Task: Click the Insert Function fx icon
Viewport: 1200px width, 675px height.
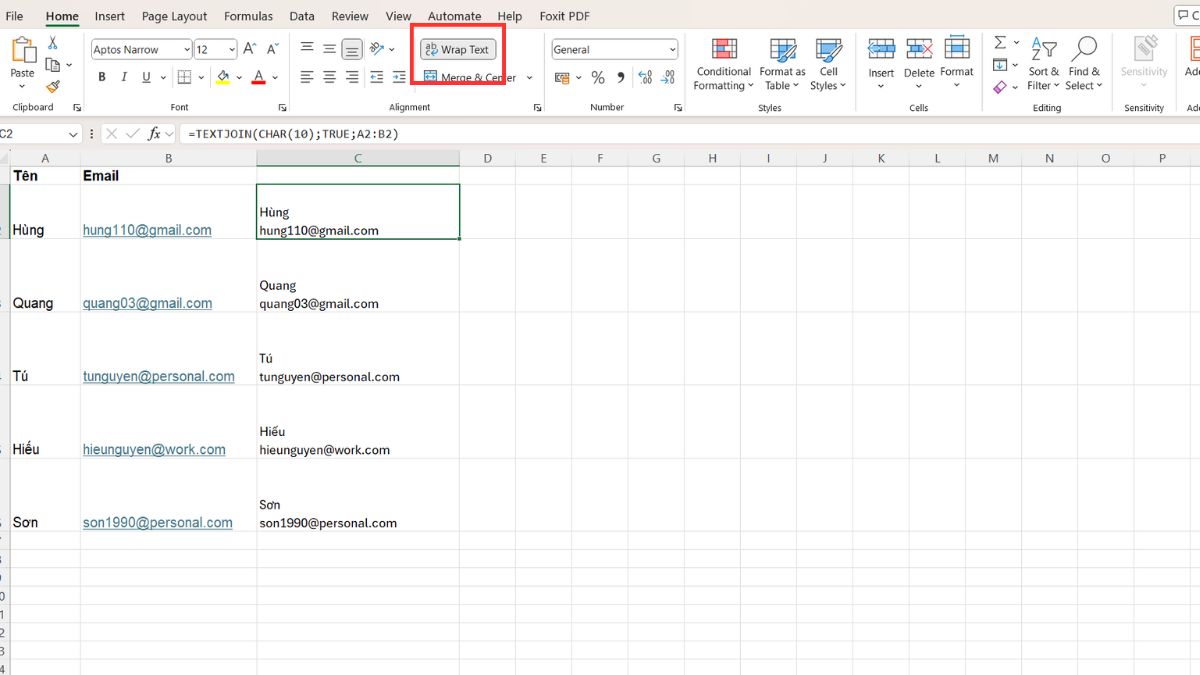Action: (x=154, y=133)
